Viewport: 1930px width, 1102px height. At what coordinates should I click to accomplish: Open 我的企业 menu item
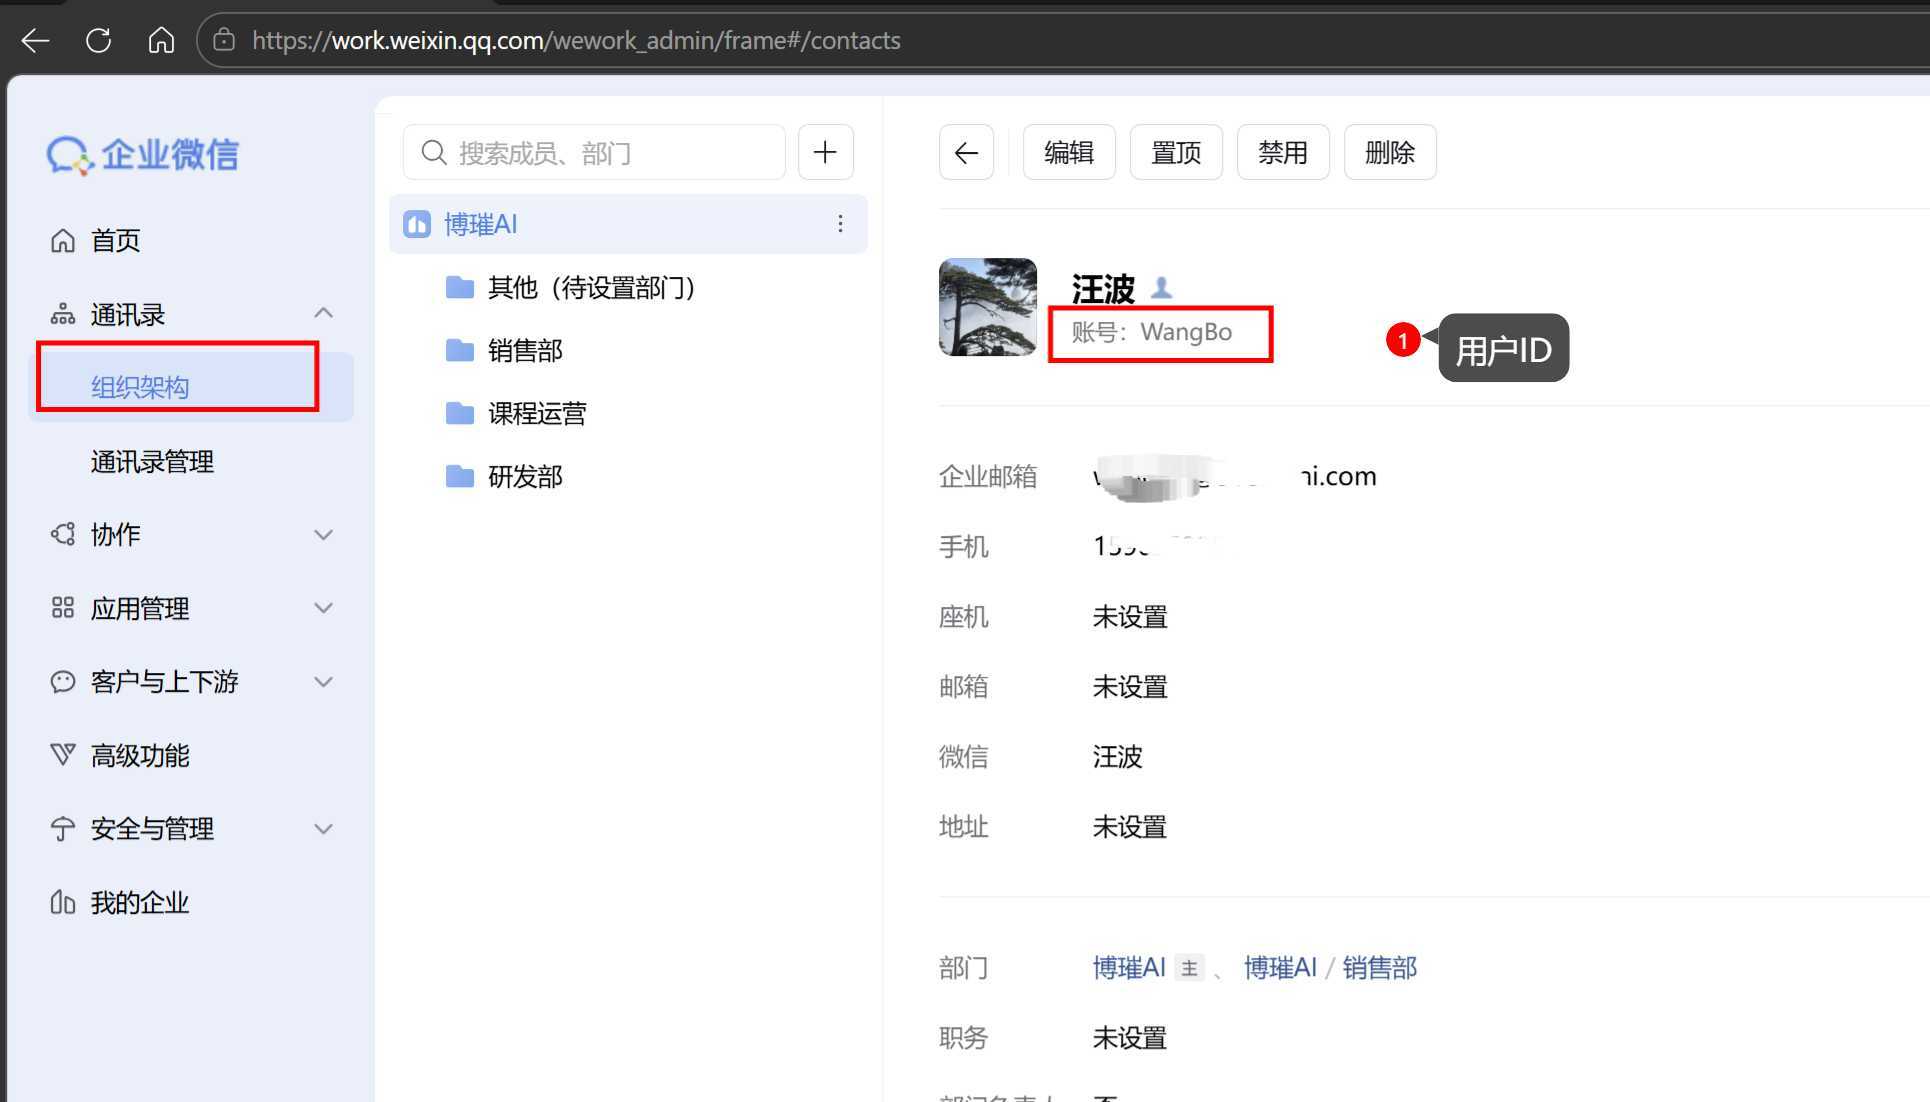[x=139, y=902]
